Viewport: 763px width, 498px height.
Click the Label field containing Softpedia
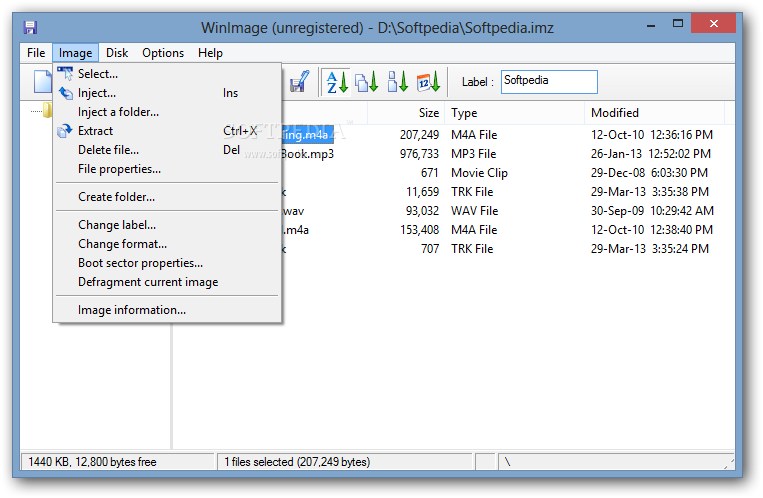pyautogui.click(x=549, y=81)
